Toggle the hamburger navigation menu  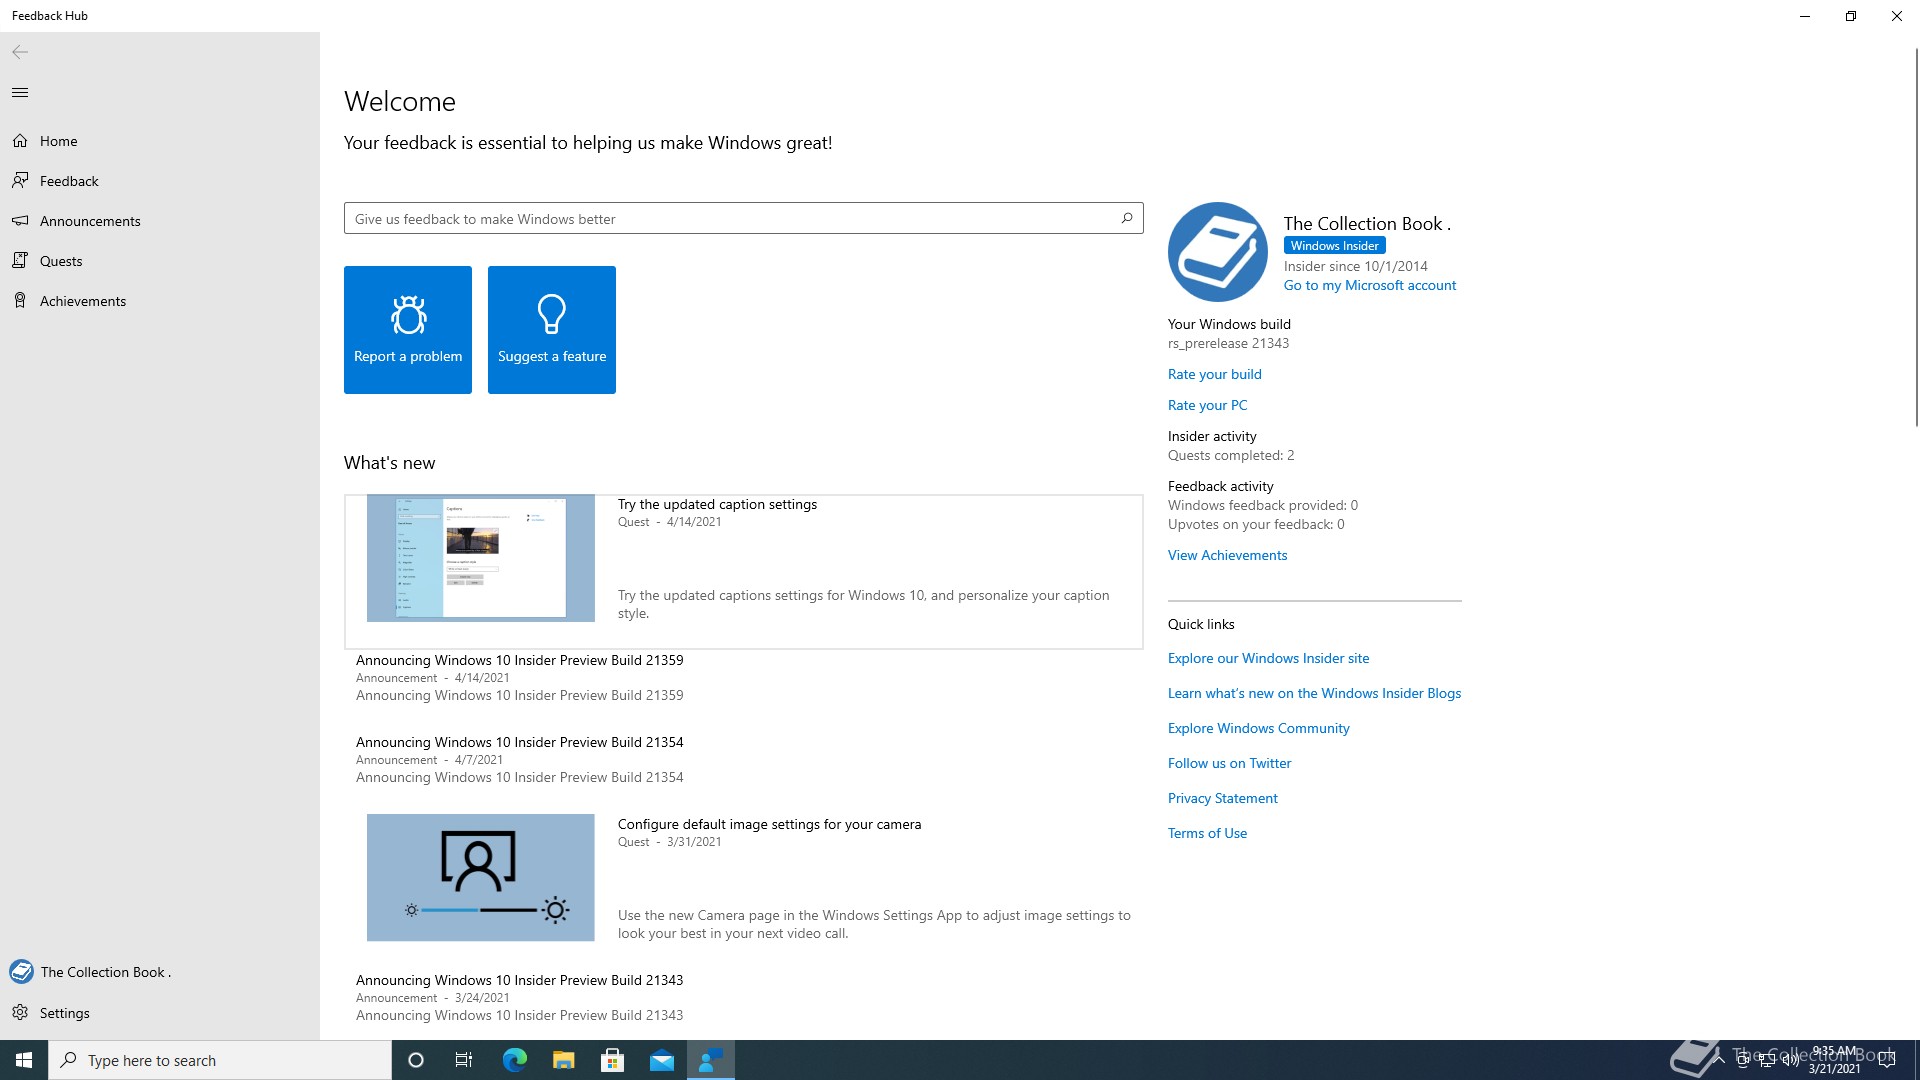(20, 93)
